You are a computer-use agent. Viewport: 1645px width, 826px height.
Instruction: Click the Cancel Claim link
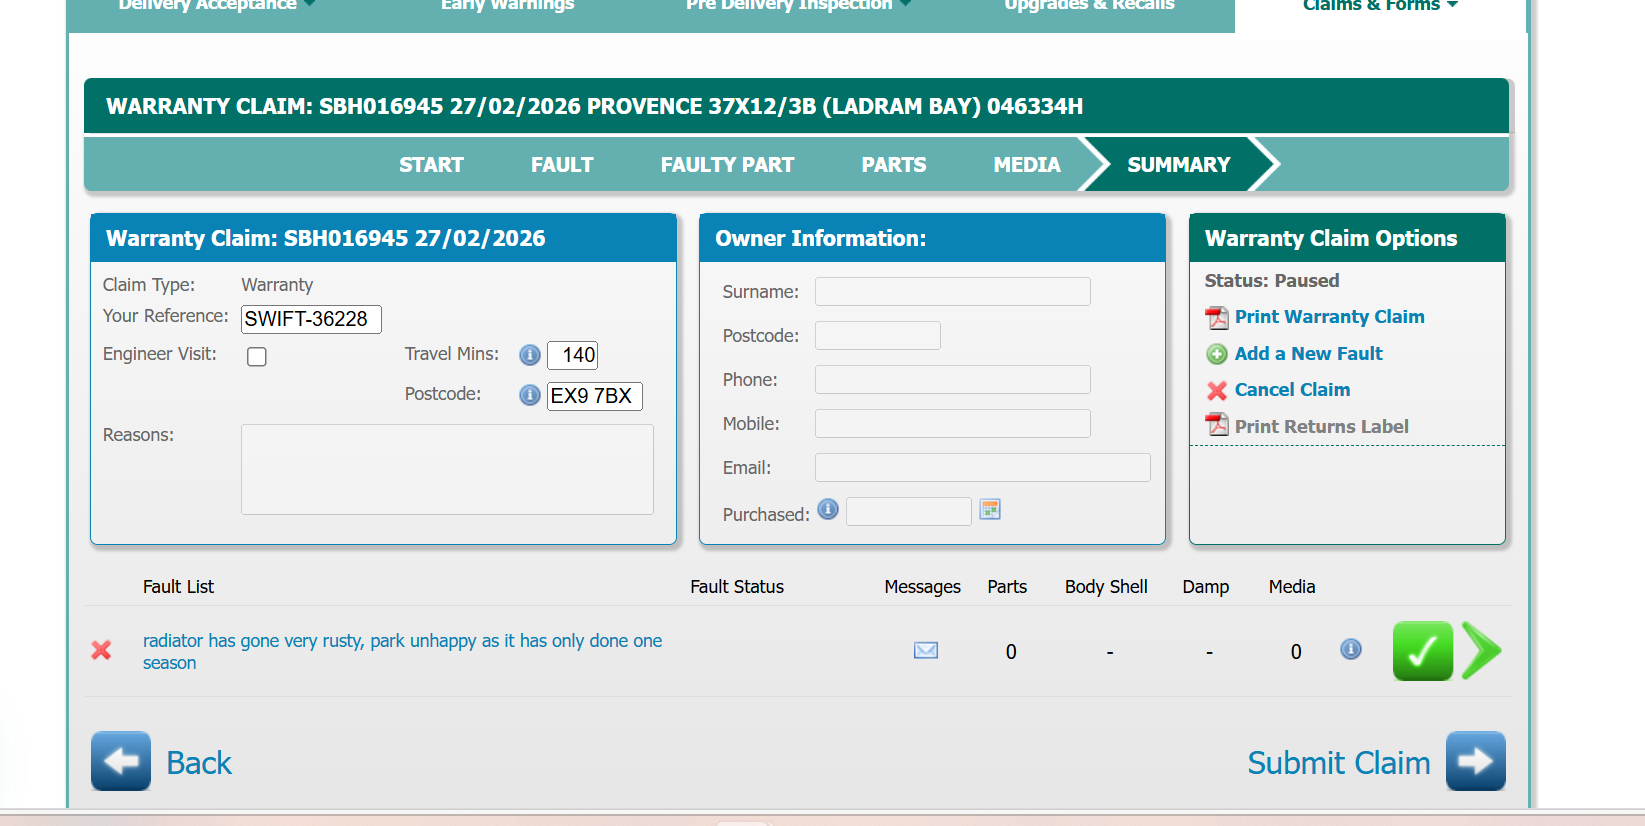[1292, 390]
